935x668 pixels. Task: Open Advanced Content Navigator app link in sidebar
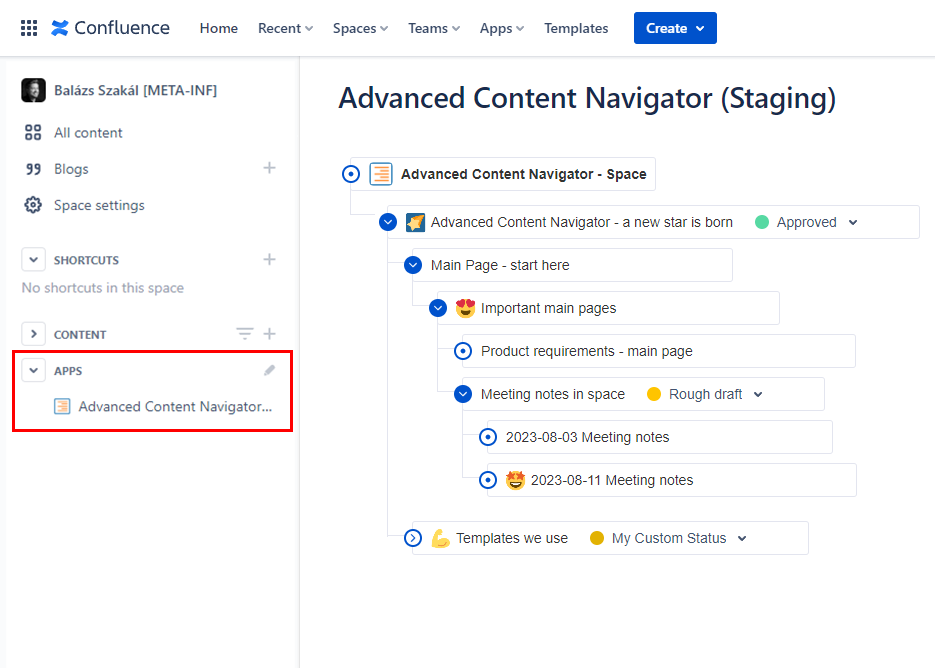pos(175,406)
